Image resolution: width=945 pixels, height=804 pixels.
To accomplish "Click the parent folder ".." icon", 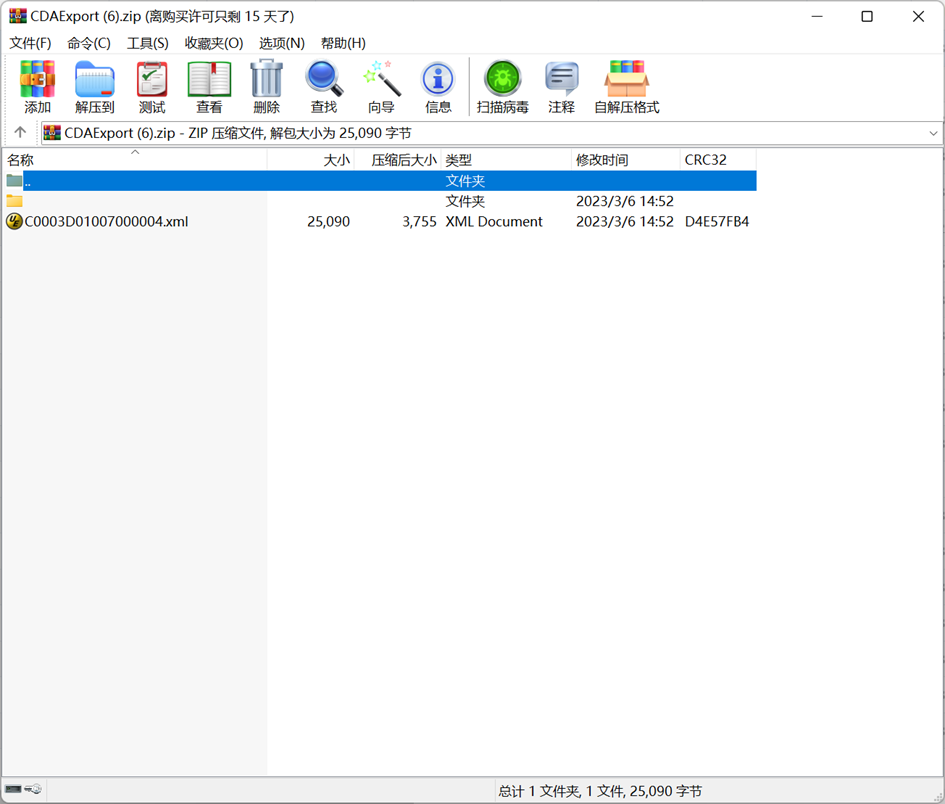I will tap(14, 180).
